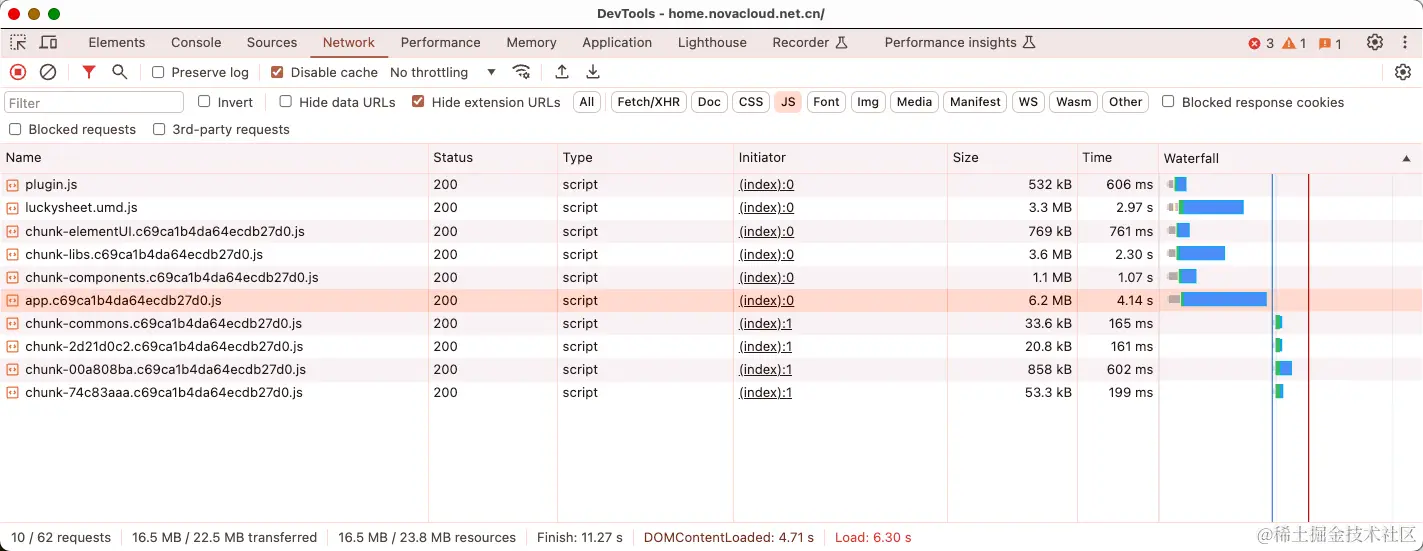Viewport: 1423px width, 551px height.
Task: Show the 3 errors counter
Action: pos(1261,43)
